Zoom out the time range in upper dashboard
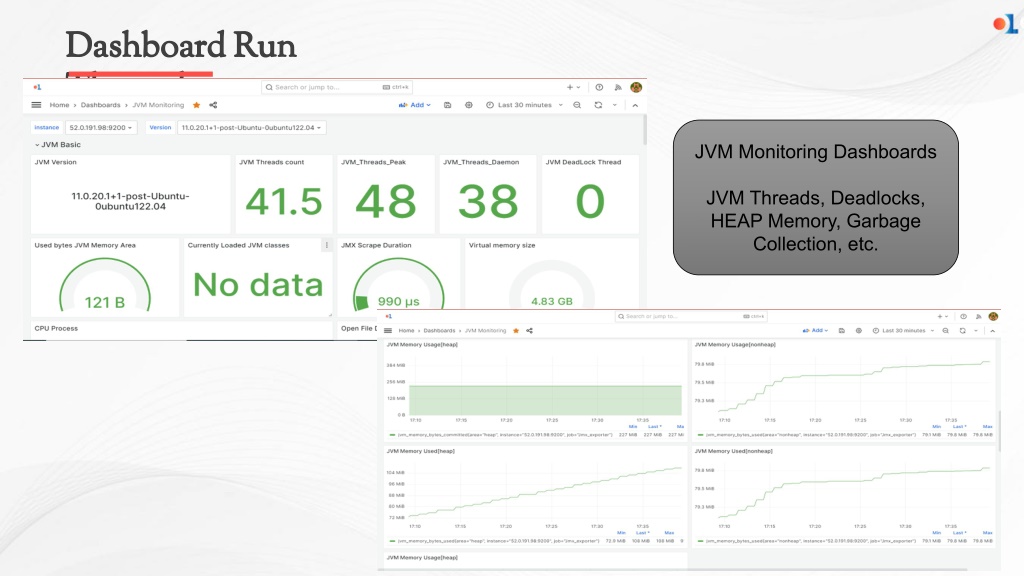 click(577, 104)
